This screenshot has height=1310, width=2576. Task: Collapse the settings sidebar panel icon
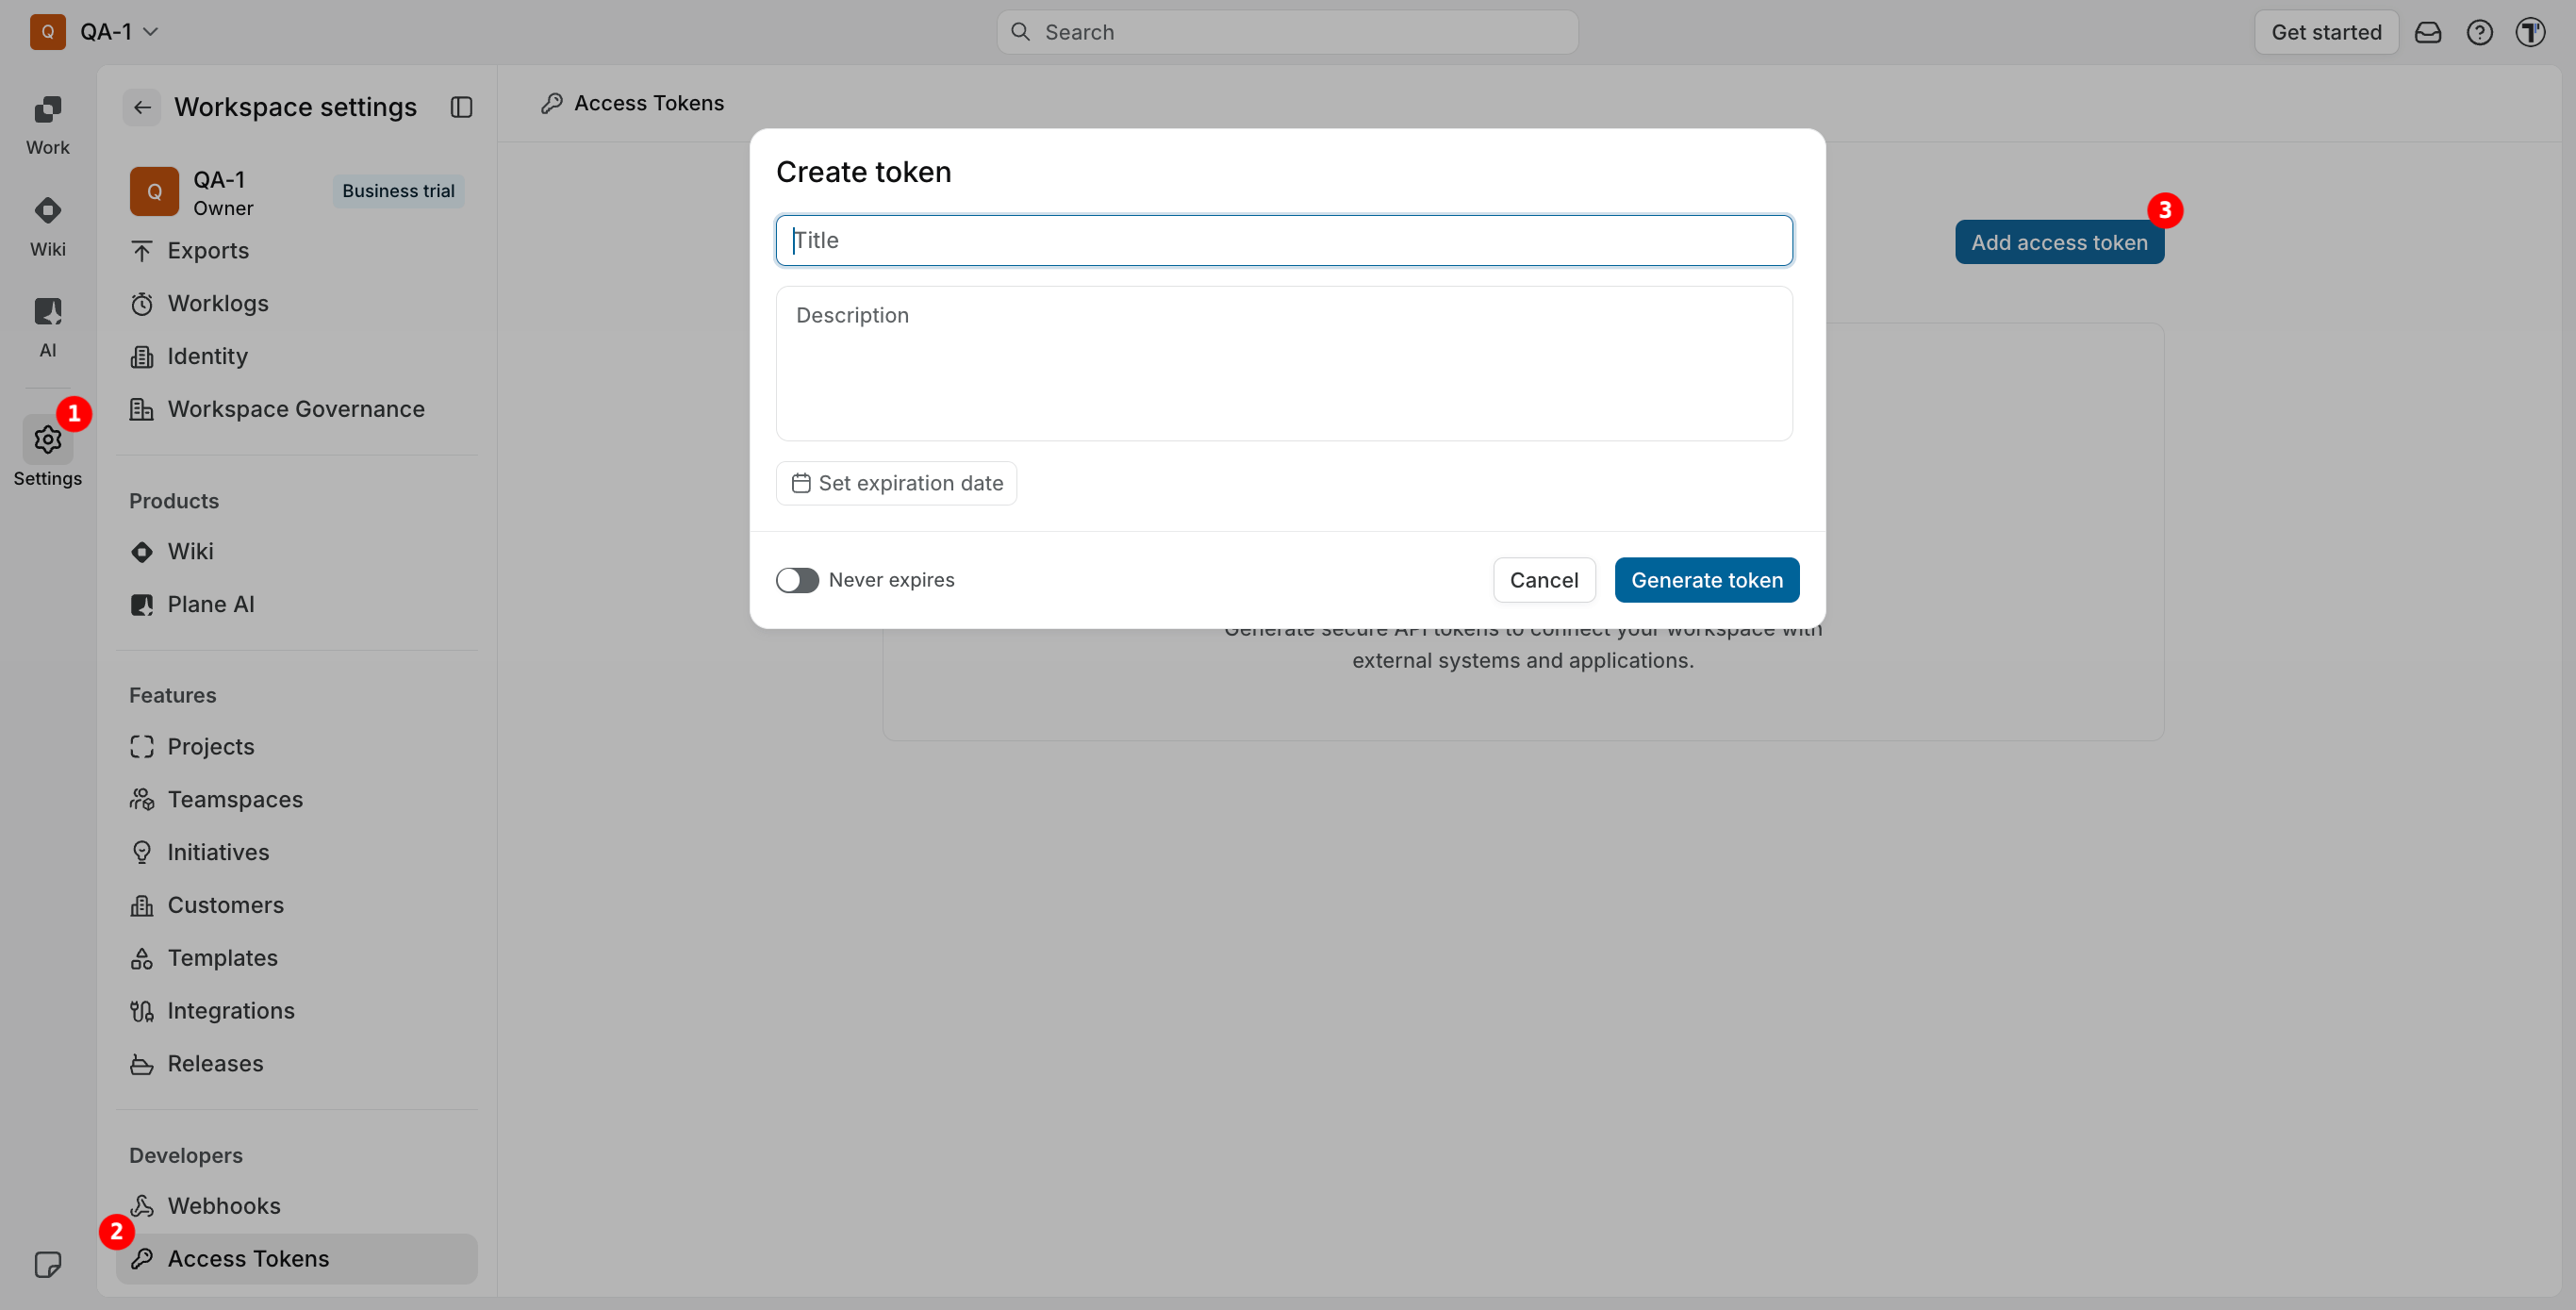click(461, 107)
